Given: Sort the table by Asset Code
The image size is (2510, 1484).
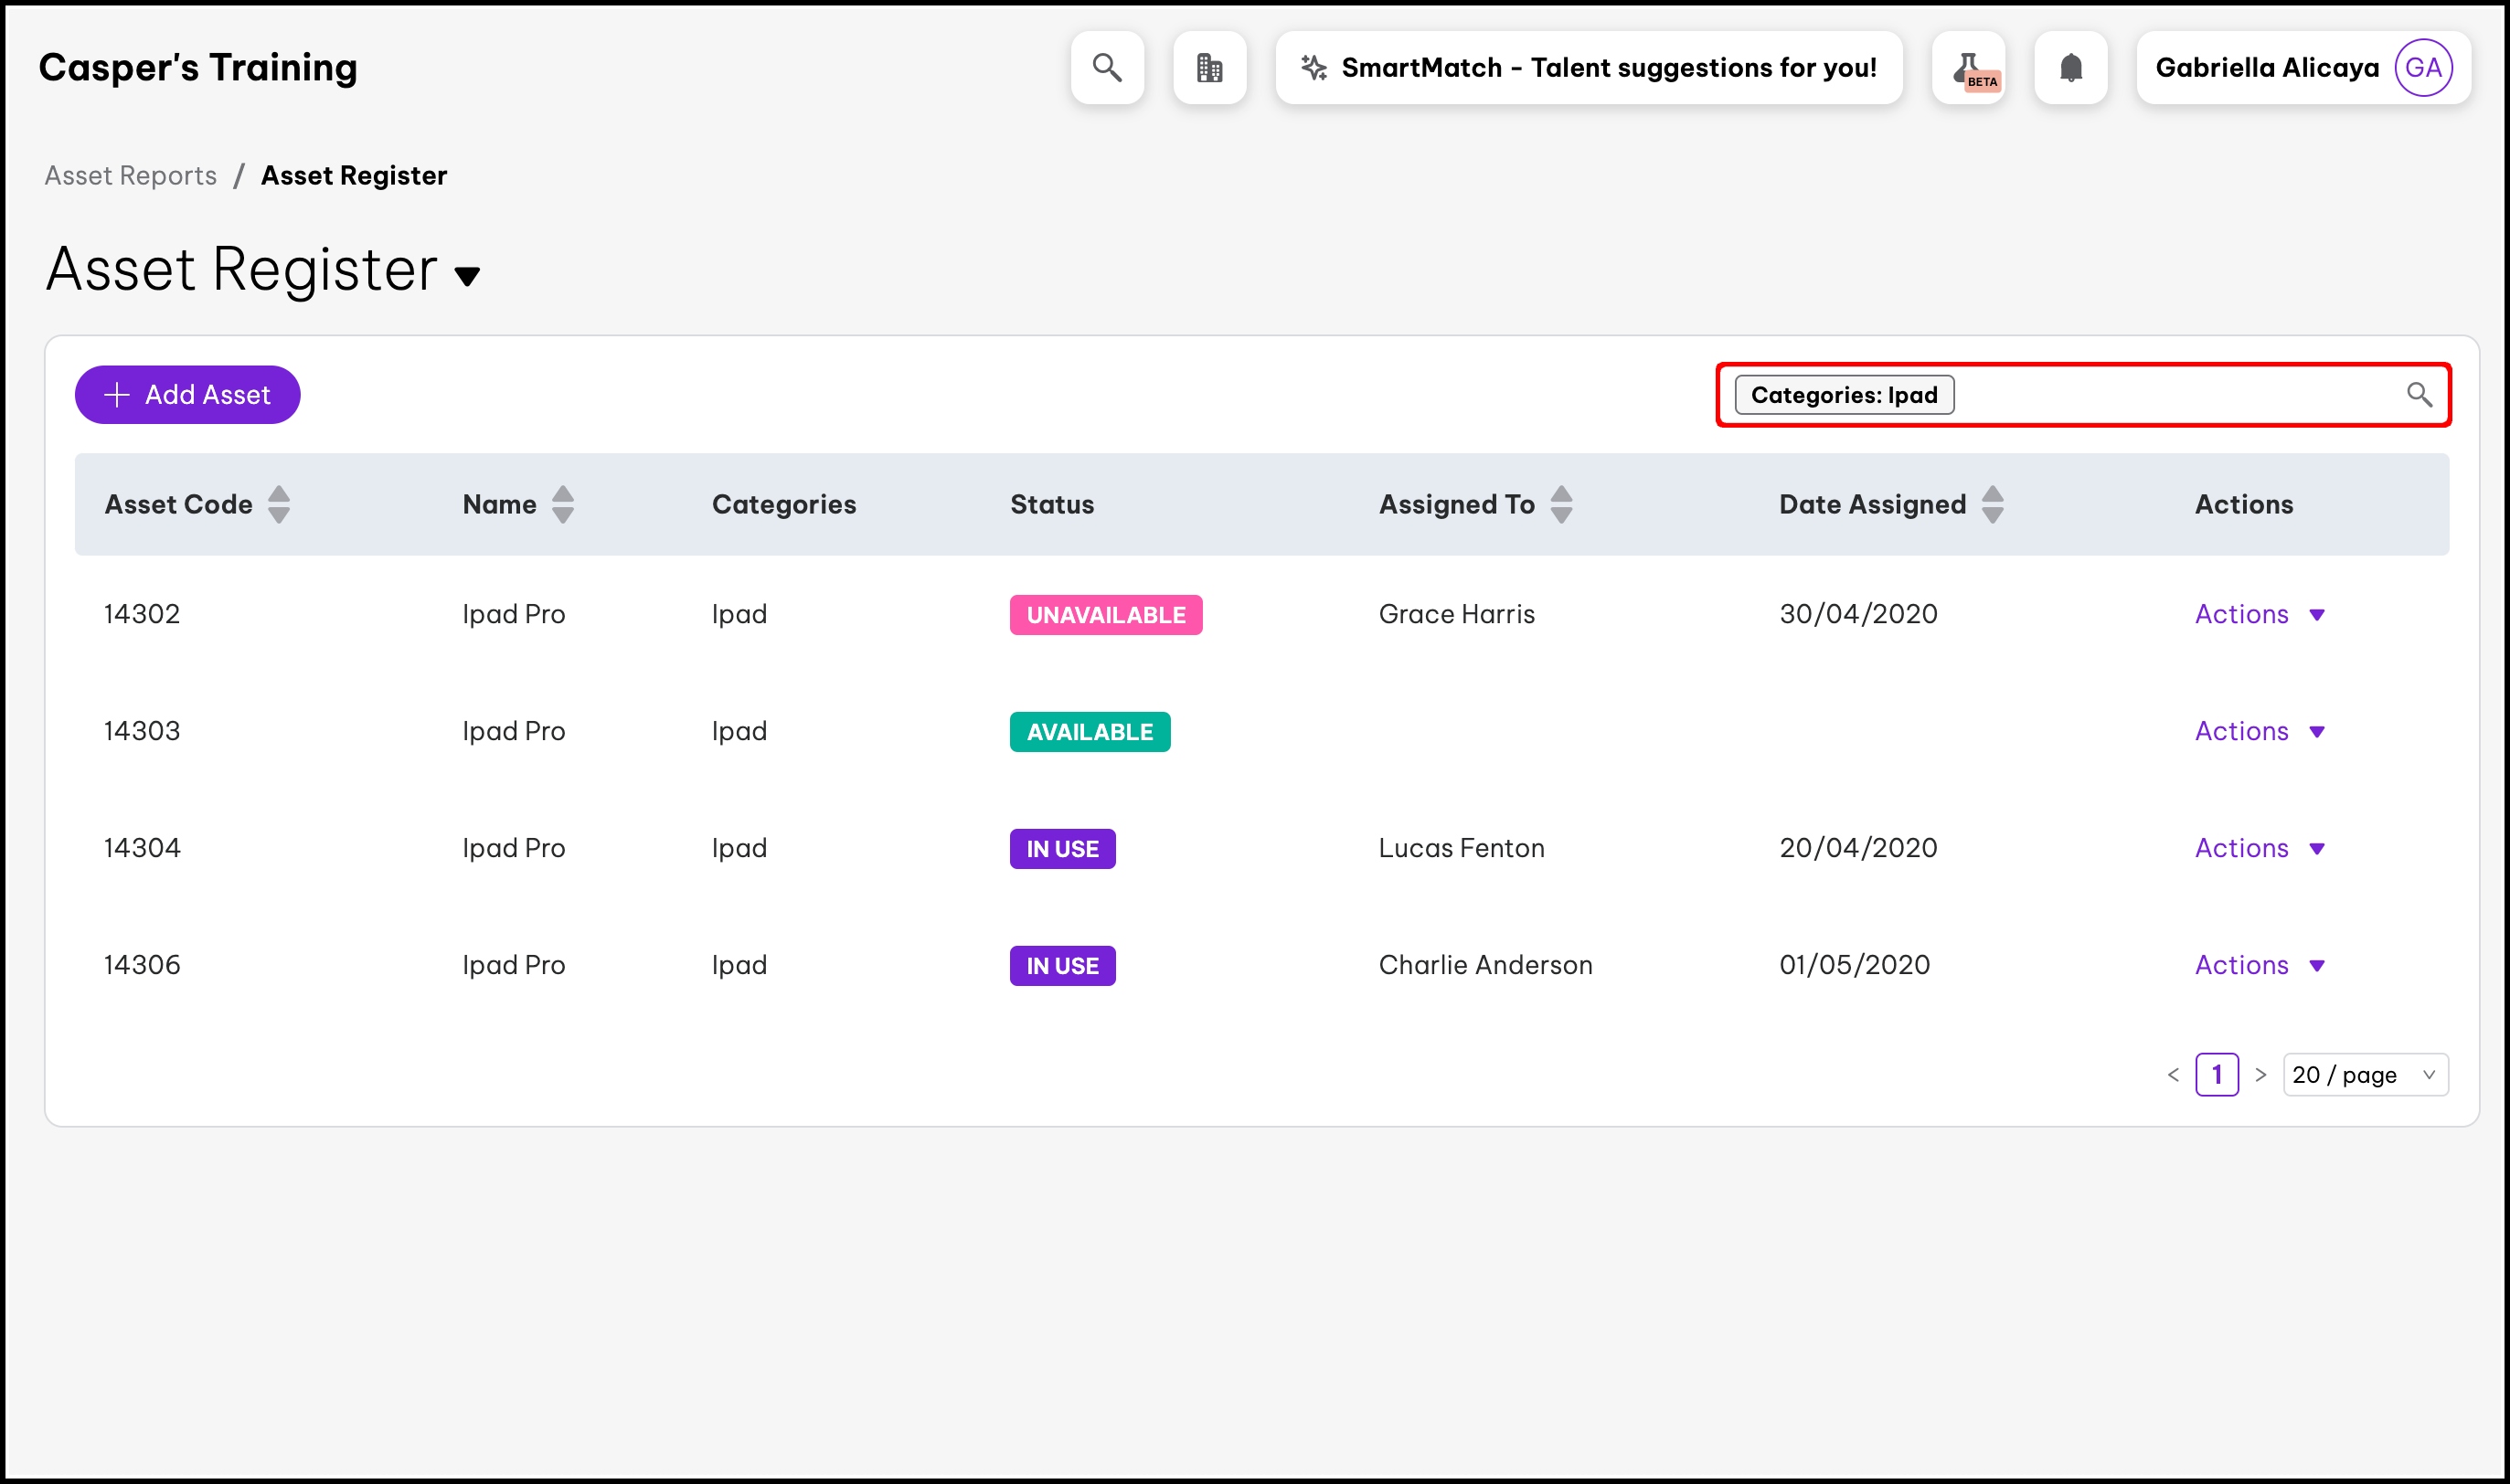Looking at the screenshot, I should click(279, 504).
